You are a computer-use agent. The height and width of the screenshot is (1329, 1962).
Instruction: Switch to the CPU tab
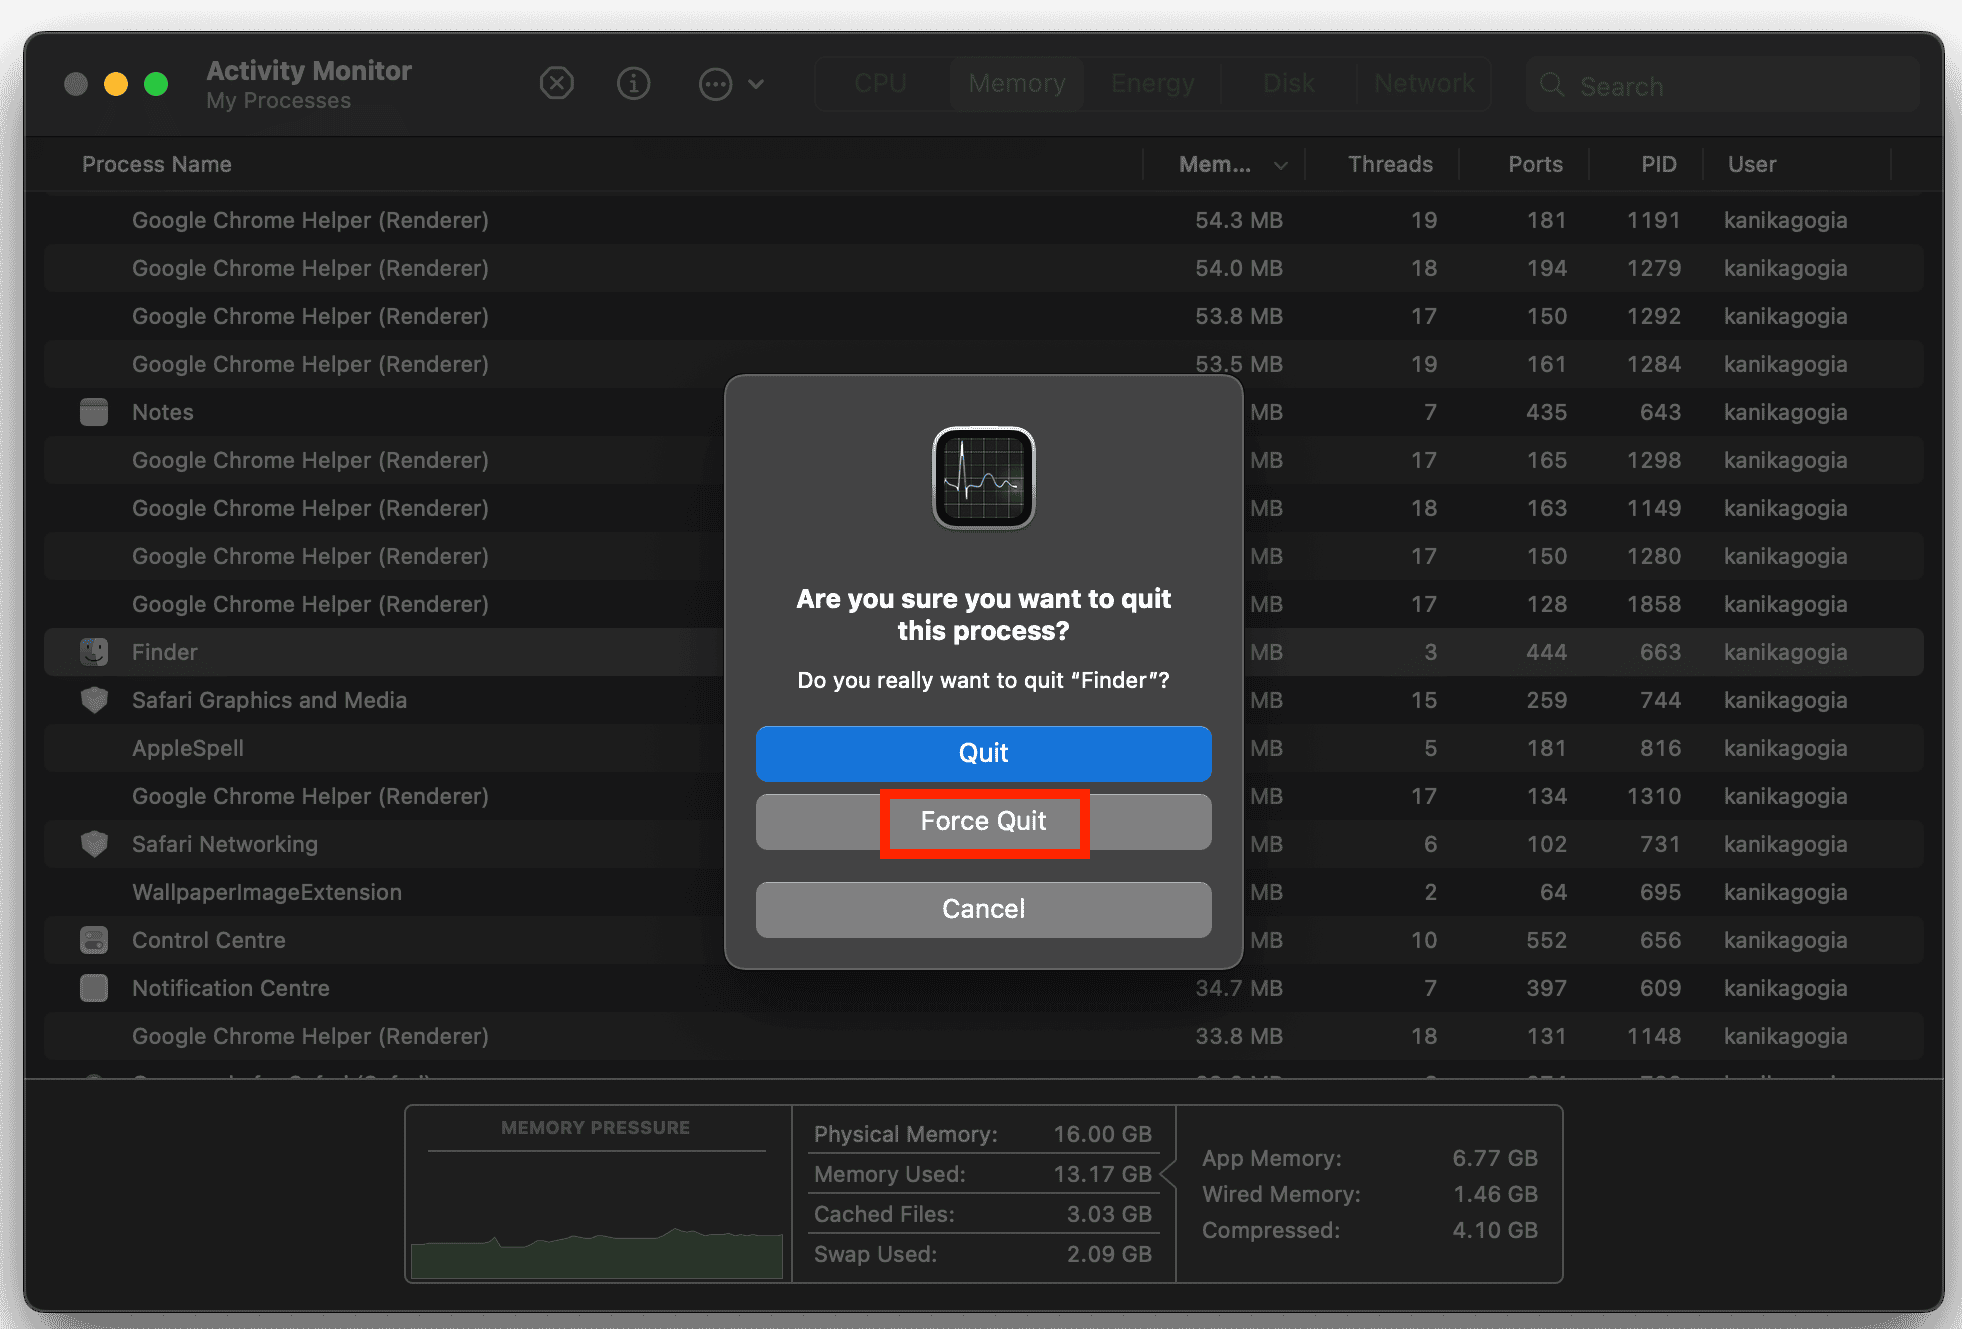point(880,84)
